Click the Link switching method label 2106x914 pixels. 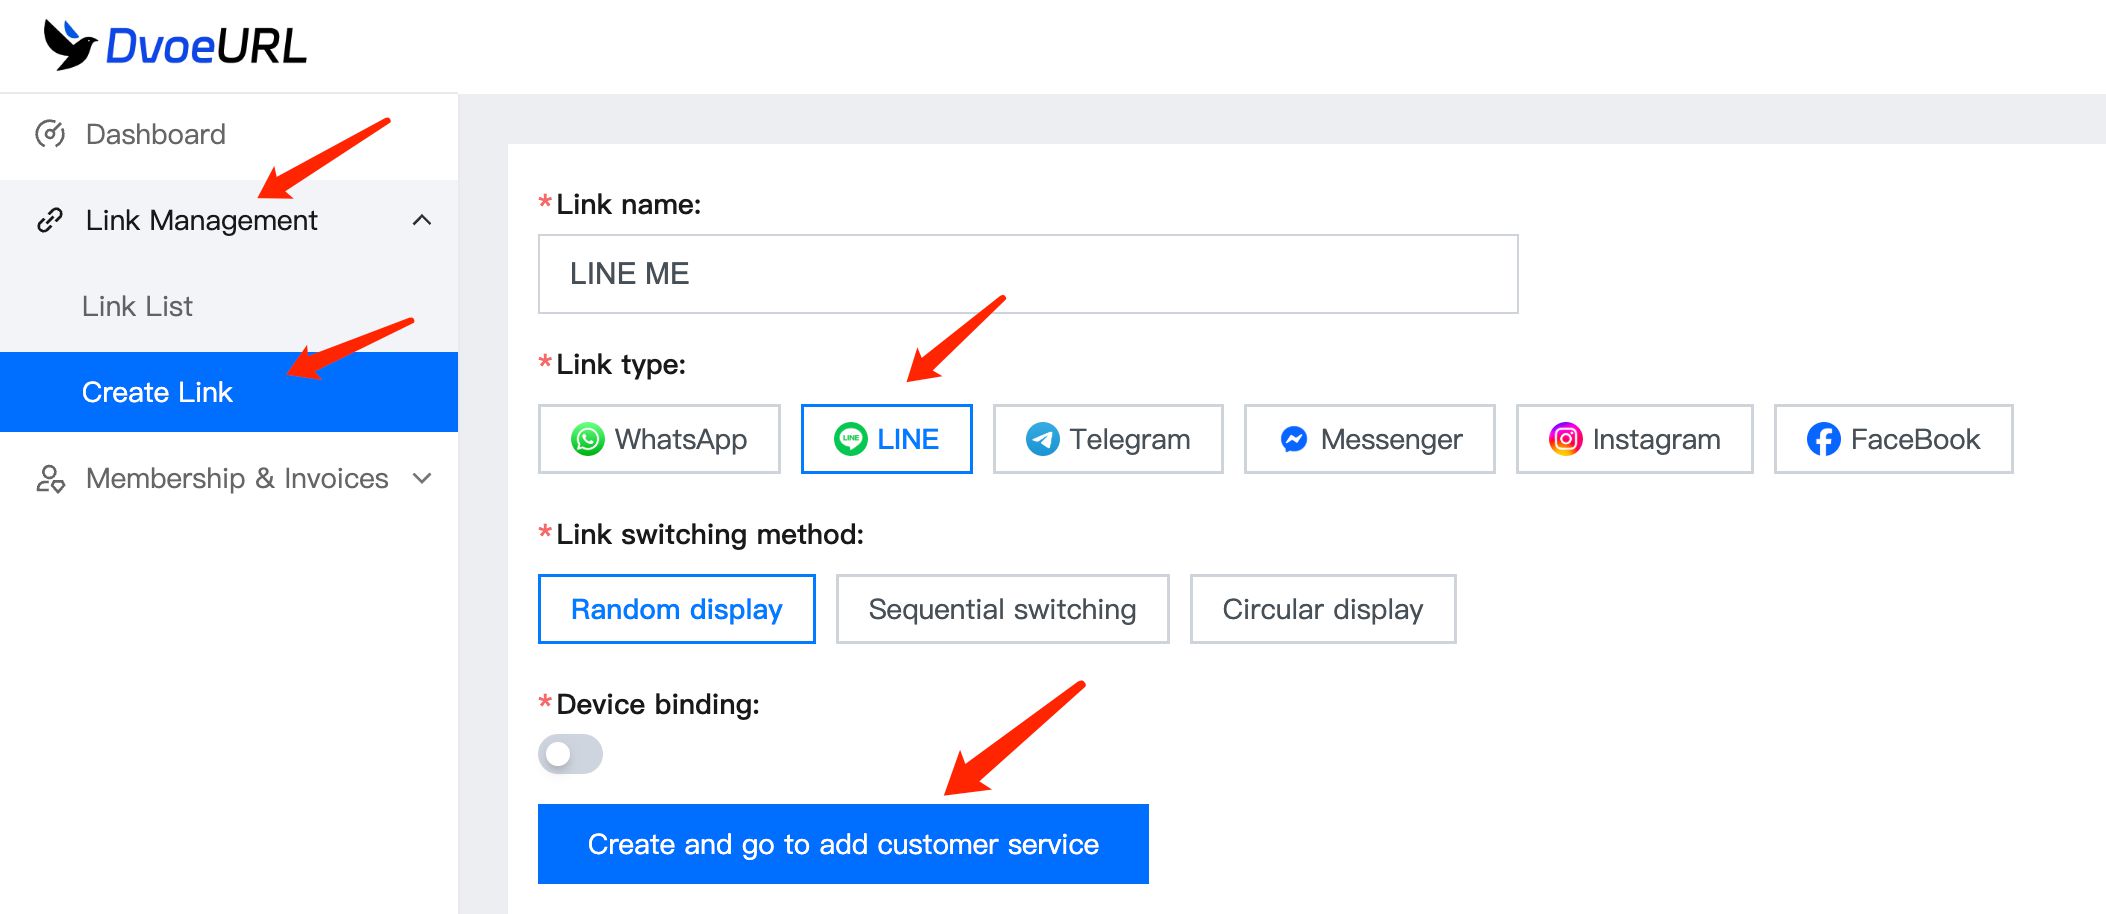[x=710, y=534]
